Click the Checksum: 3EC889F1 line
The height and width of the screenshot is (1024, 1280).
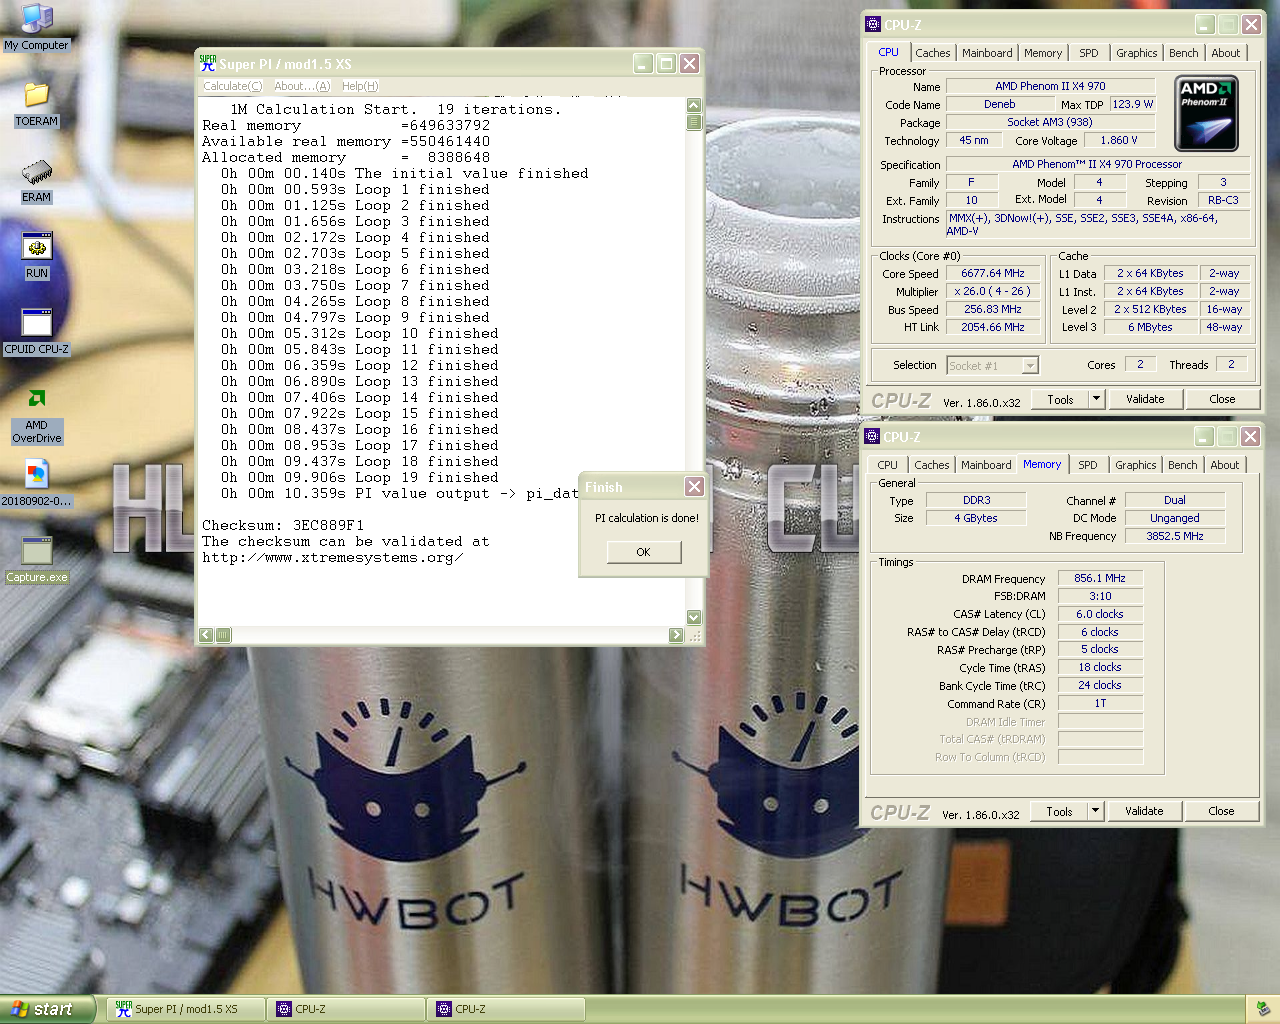tap(283, 525)
